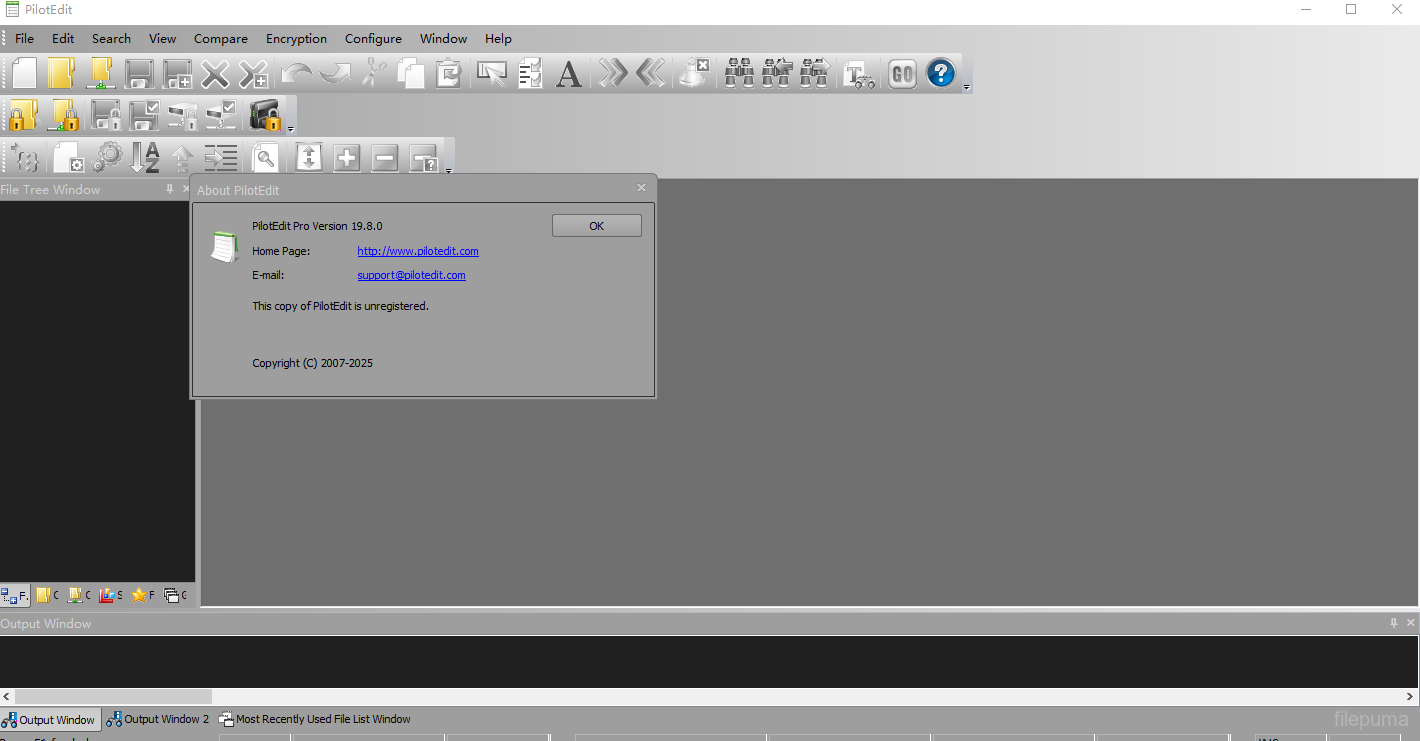Click the Save floppy disk icon
This screenshot has height=741, width=1420.
139,73
